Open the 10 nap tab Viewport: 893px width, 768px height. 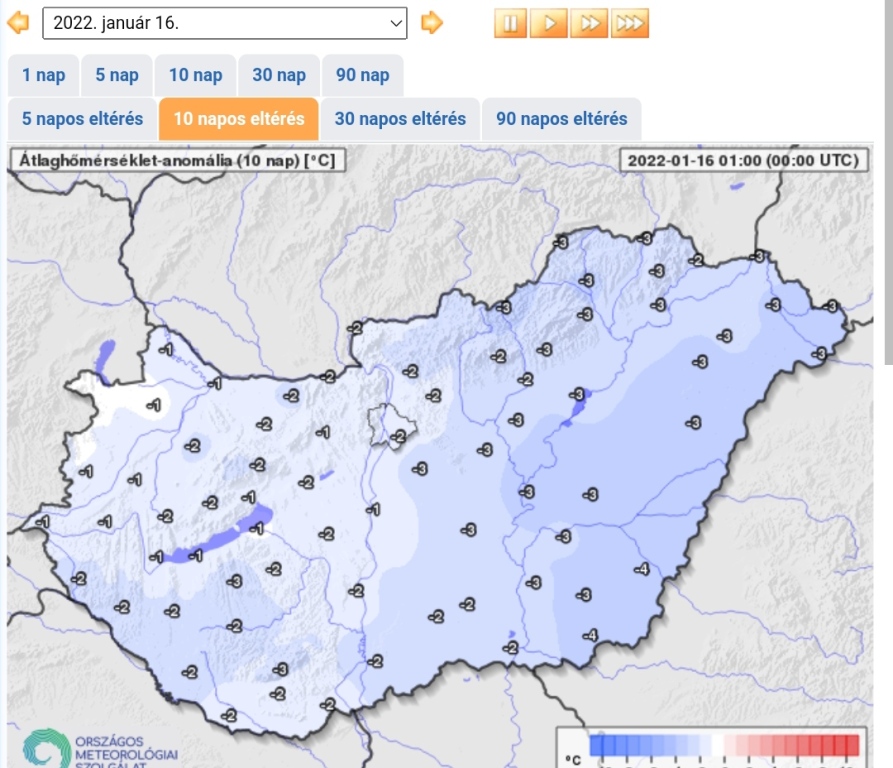point(195,76)
